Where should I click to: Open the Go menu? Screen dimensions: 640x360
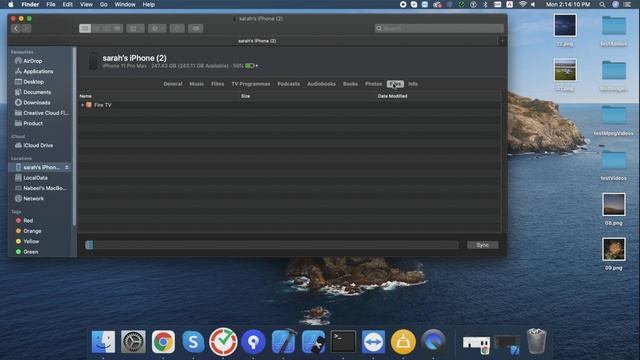[x=104, y=4]
